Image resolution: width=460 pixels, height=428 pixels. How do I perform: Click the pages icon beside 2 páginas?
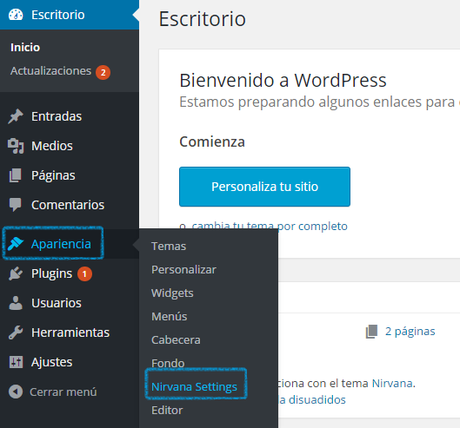tap(372, 331)
